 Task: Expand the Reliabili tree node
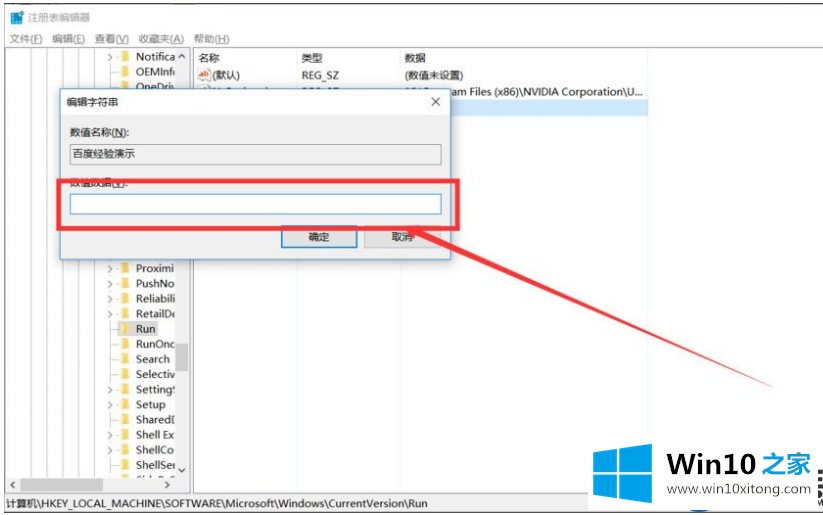click(x=110, y=299)
